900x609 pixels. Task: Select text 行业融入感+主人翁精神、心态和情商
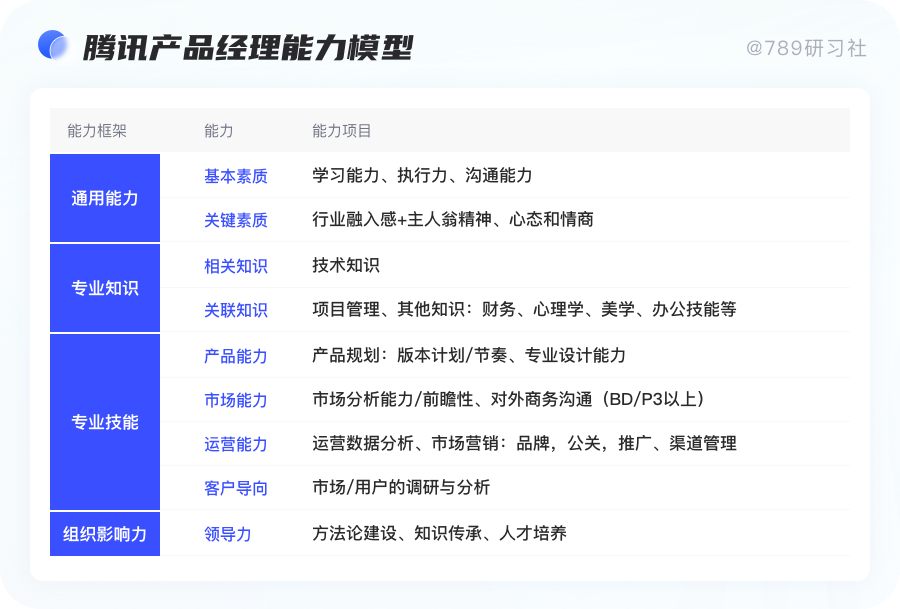click(453, 219)
